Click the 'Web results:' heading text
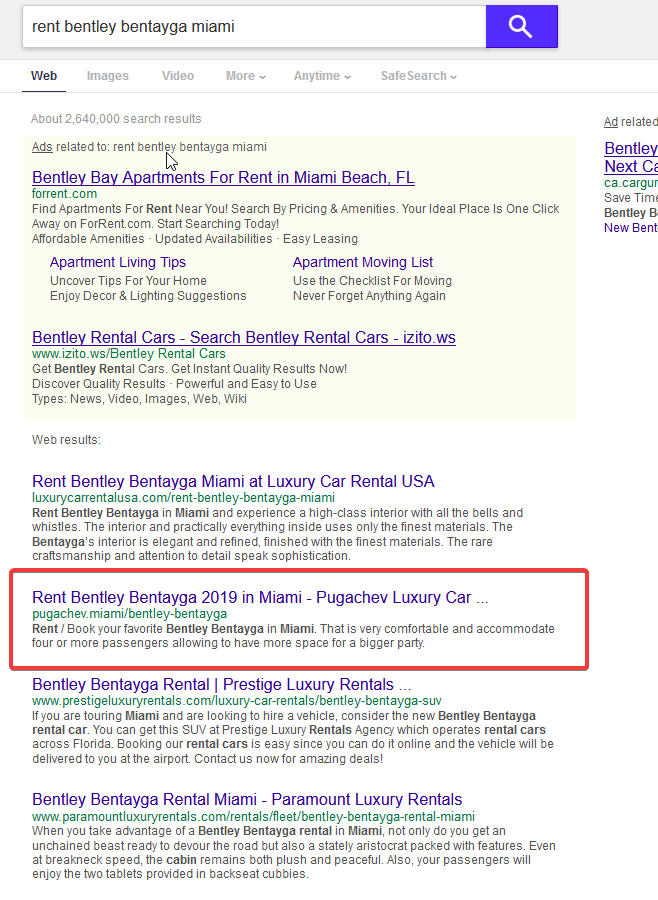Screen dimensions: 658x900 [66, 440]
